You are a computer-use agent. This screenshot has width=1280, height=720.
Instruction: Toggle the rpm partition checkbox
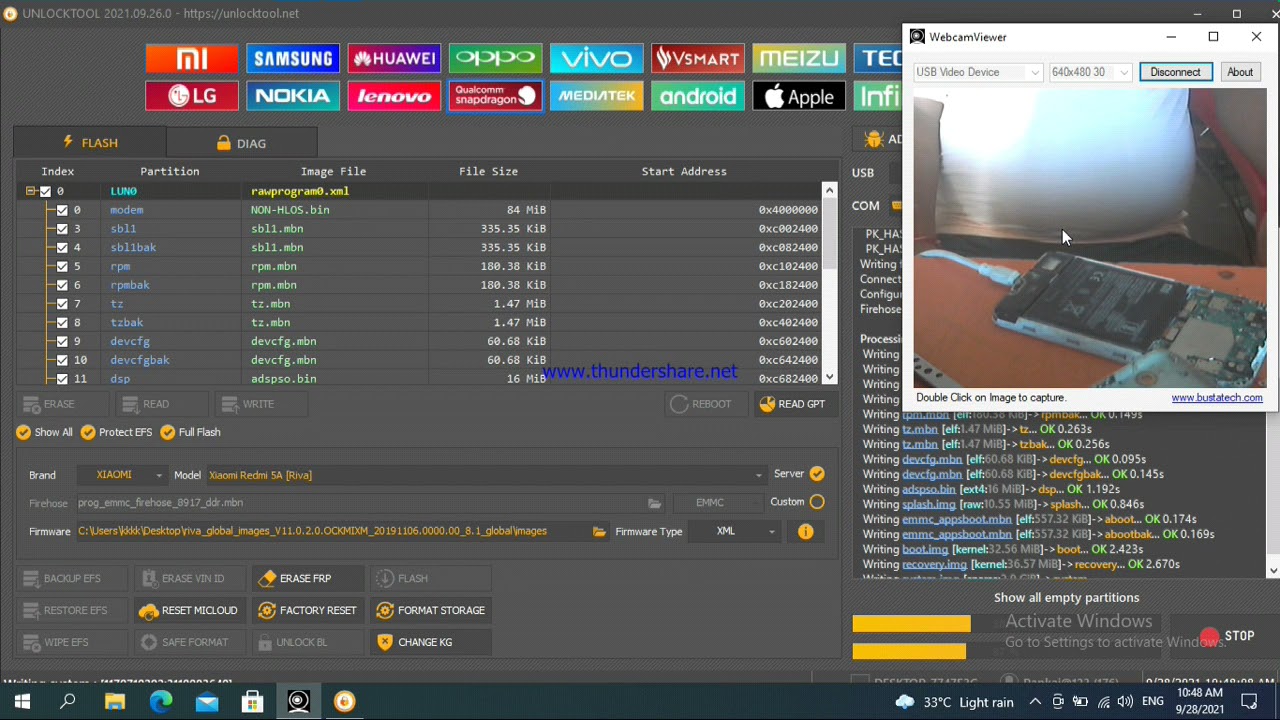(x=62, y=266)
